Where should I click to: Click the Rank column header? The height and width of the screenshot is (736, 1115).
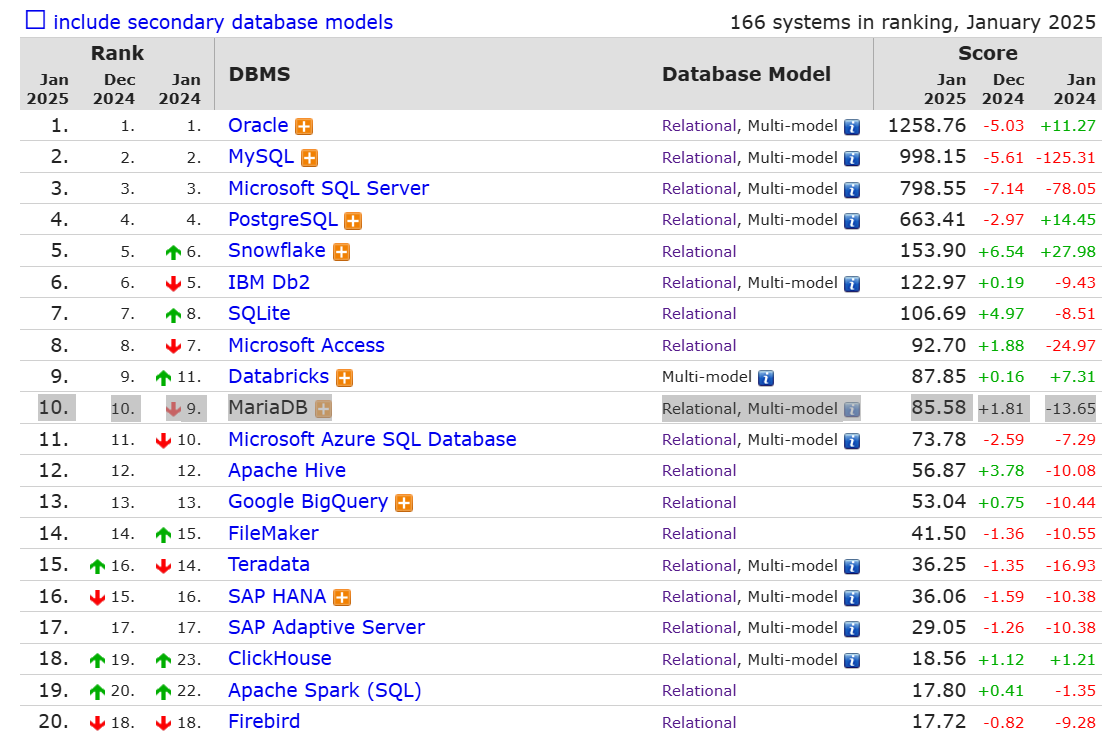pos(117,53)
